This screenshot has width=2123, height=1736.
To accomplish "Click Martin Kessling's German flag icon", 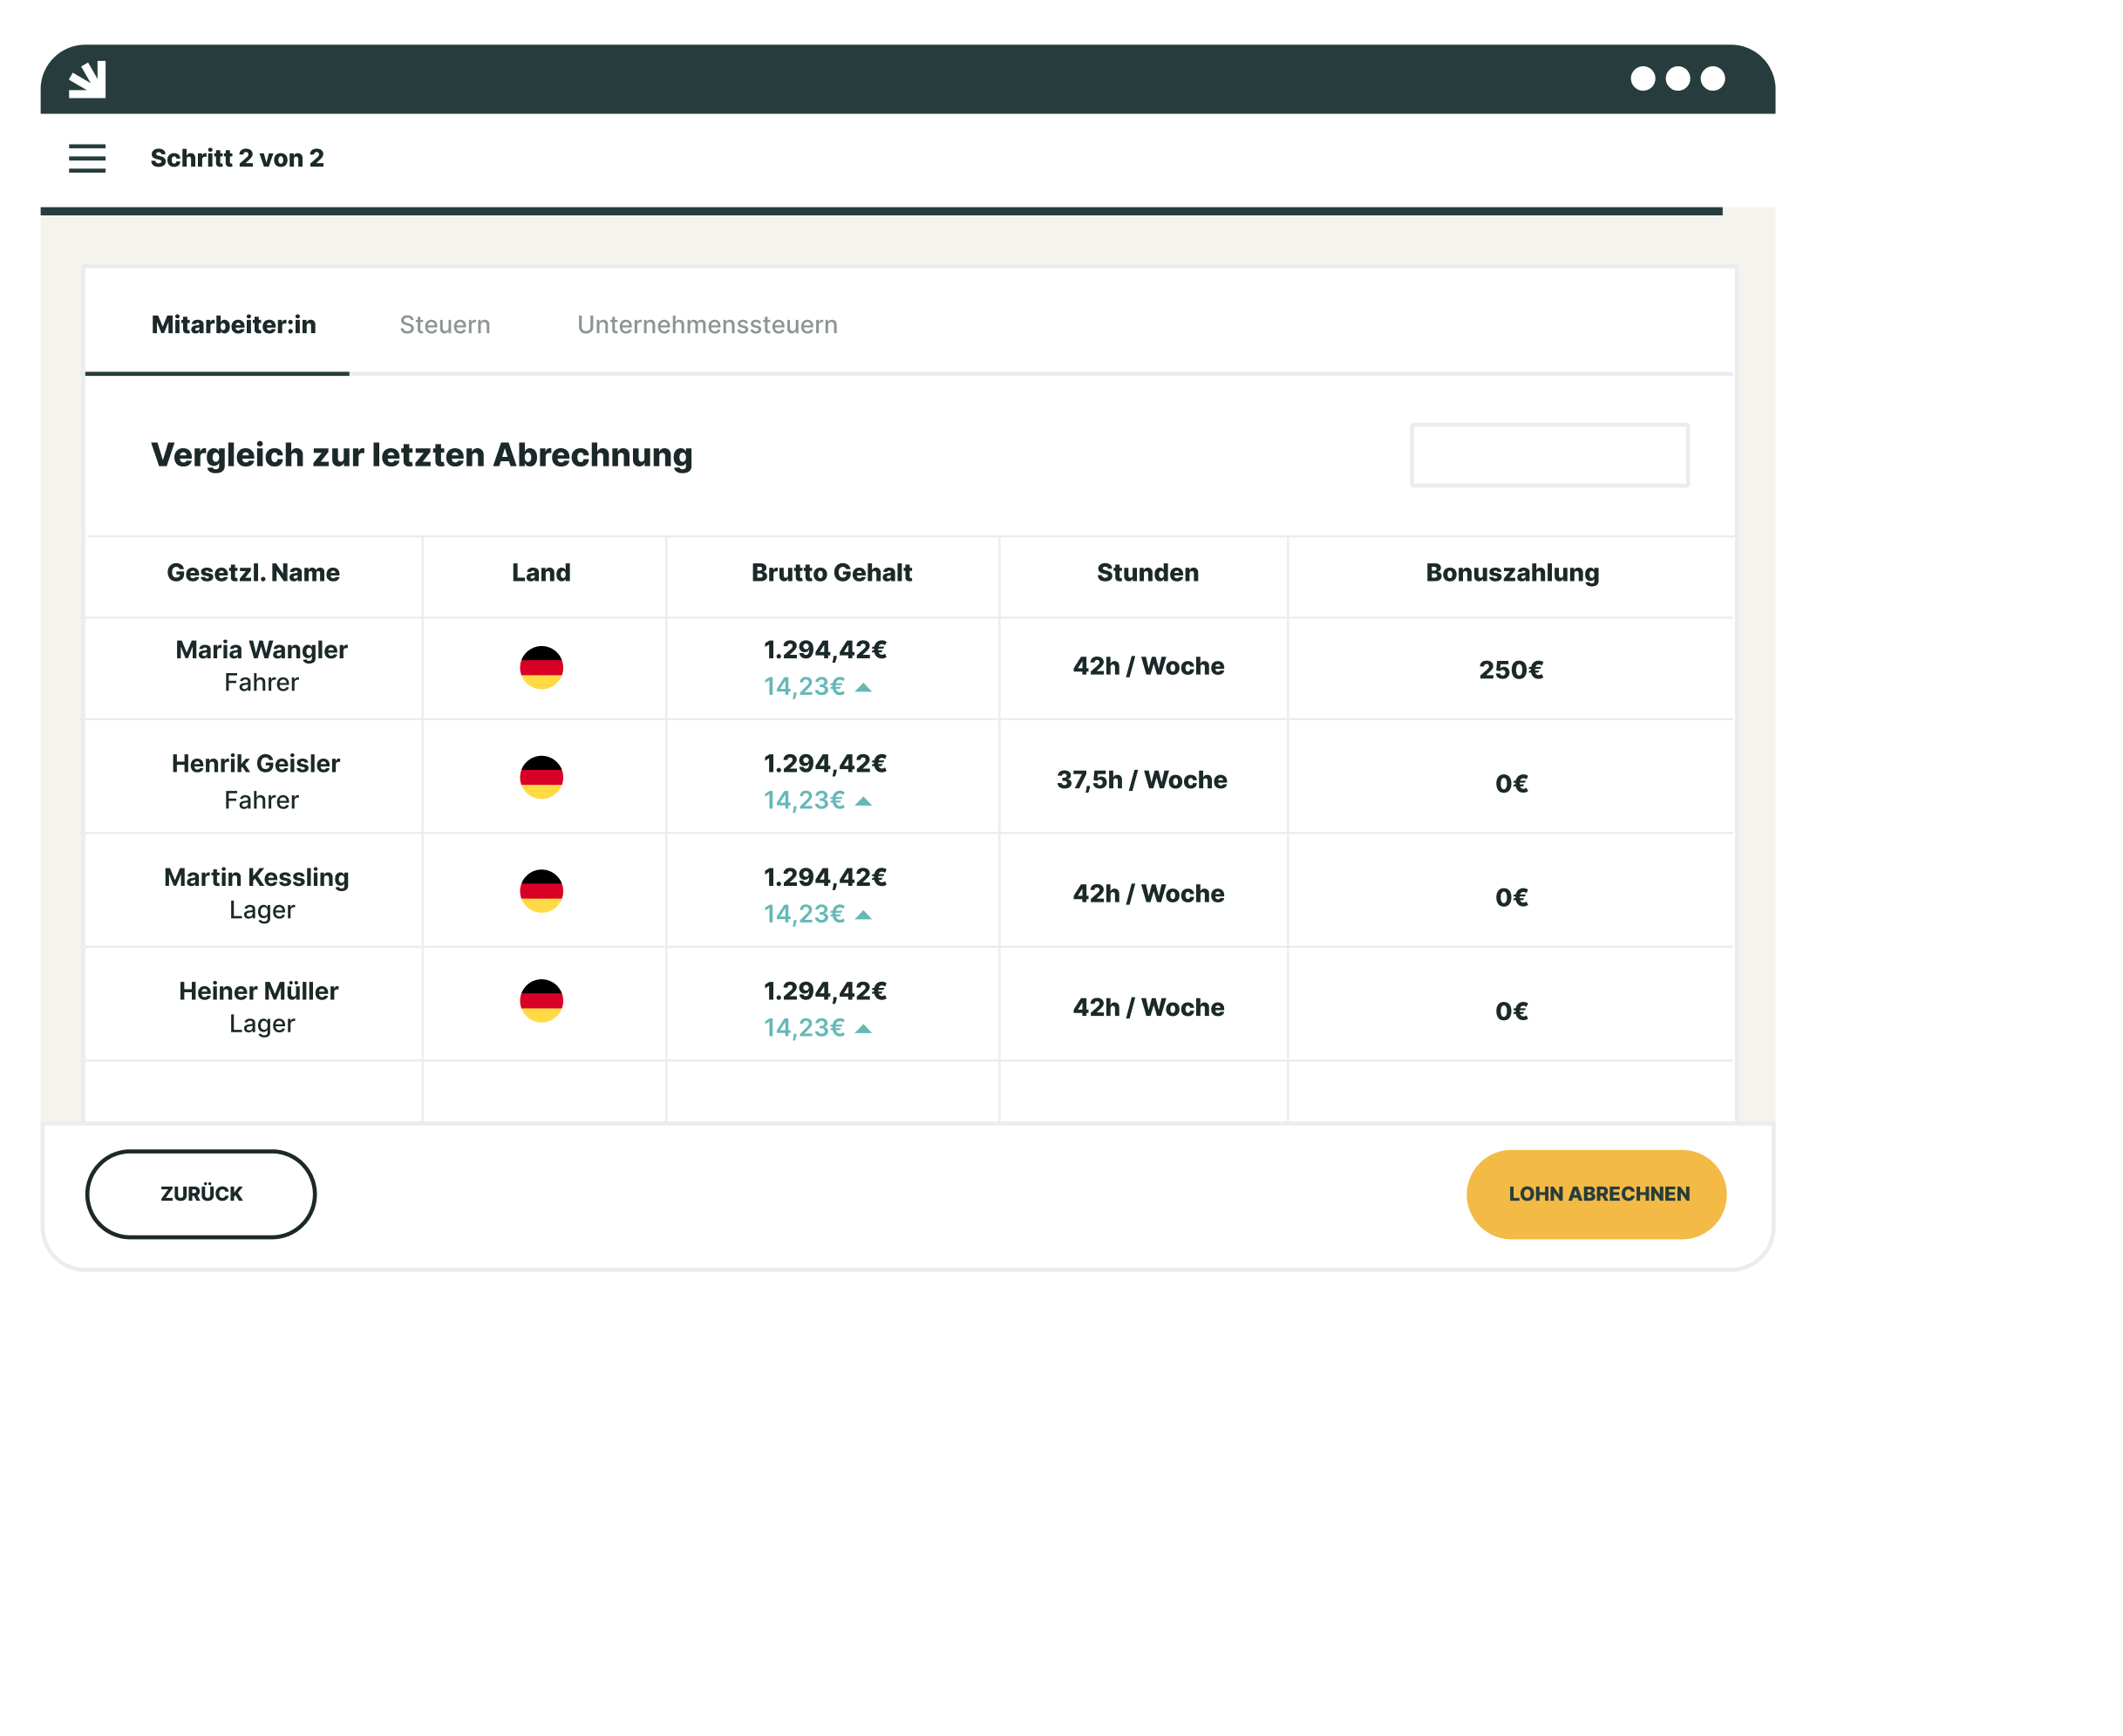I will [541, 891].
